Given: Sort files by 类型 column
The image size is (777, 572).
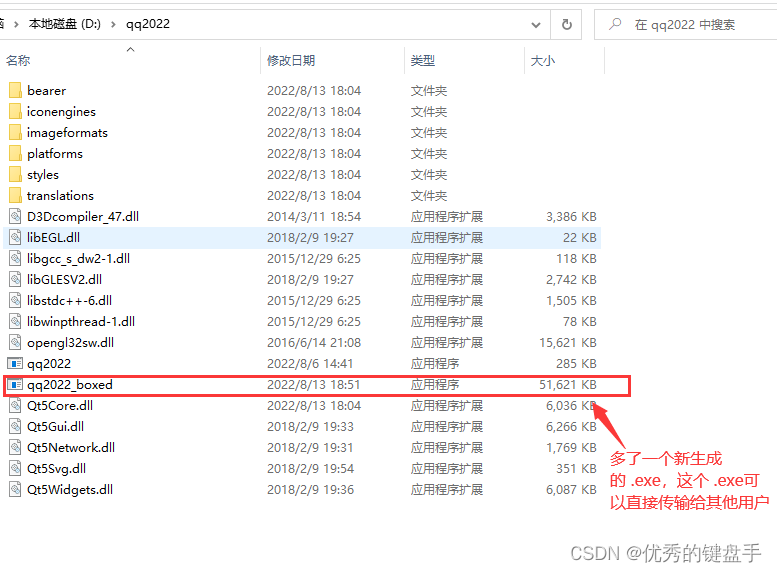Looking at the screenshot, I should click(423, 60).
